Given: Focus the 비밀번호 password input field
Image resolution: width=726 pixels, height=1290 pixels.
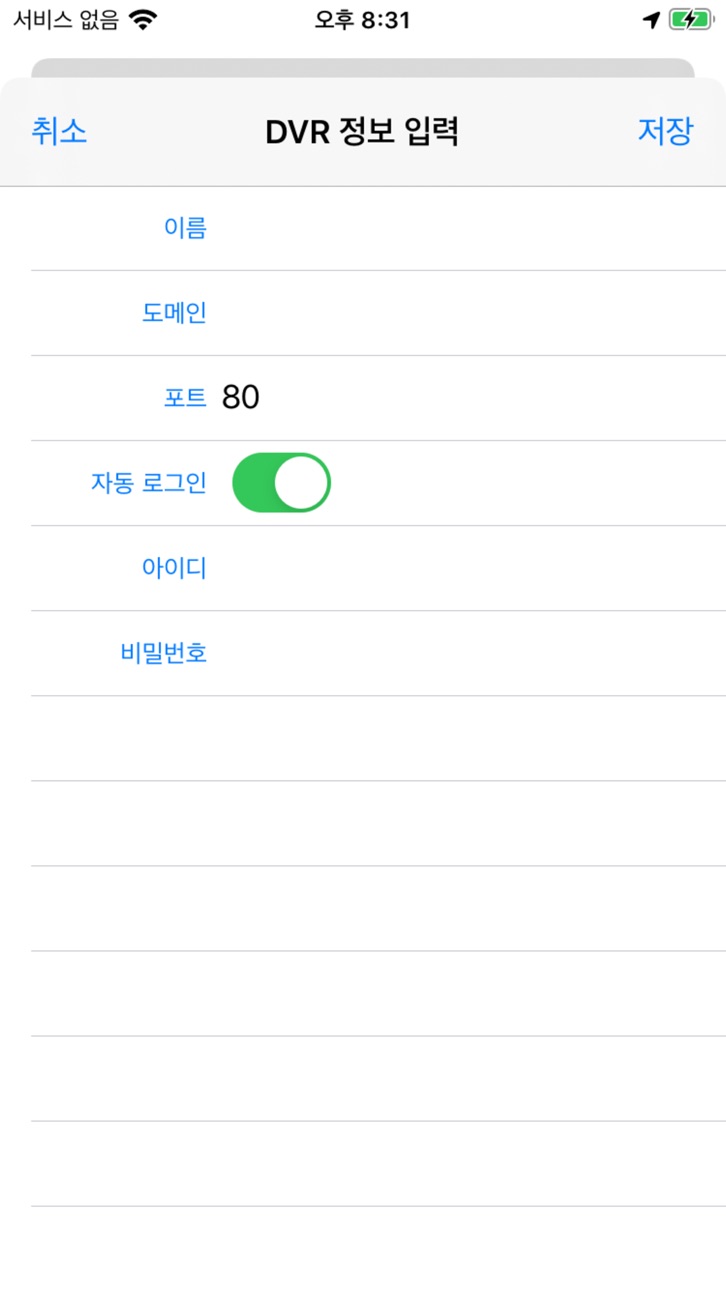Looking at the screenshot, I should coord(468,654).
